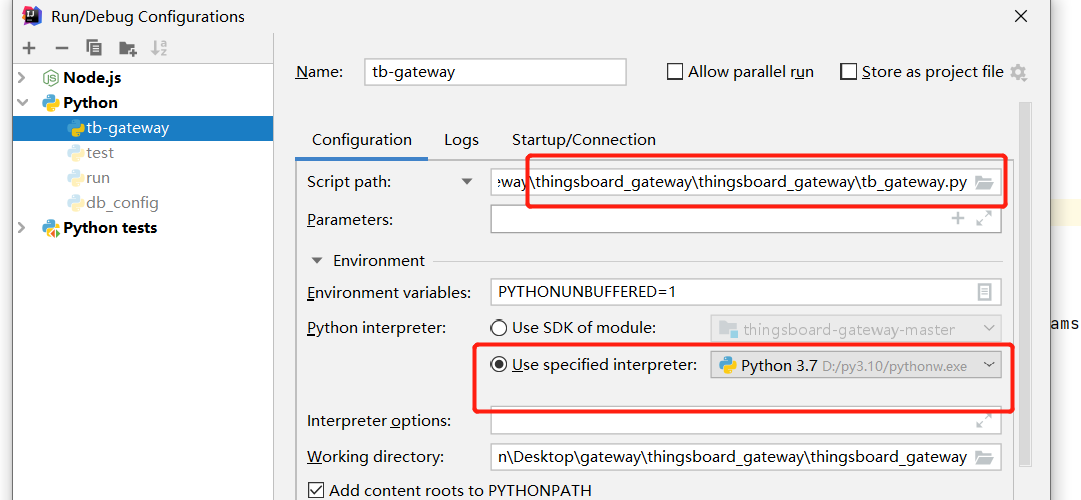This screenshot has height=500, width=1081.
Task: Uncheck Add content roots to PYTHONPATH
Action: coord(316,490)
